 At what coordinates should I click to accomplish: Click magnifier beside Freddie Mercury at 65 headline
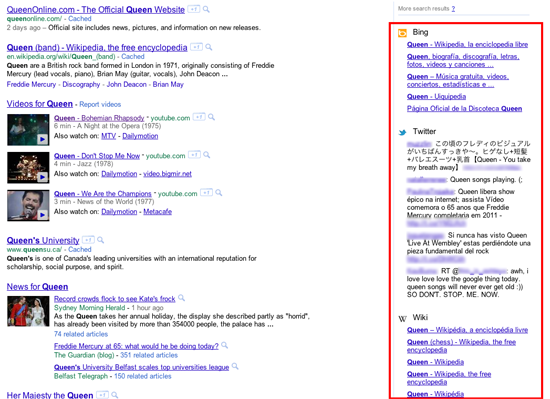(224, 345)
